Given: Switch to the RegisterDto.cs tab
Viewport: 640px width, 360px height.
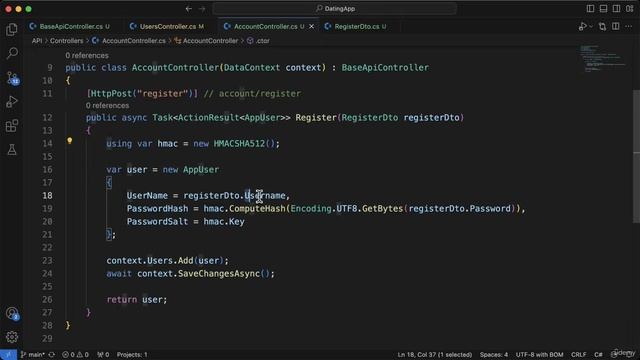Looking at the screenshot, I should (356, 27).
